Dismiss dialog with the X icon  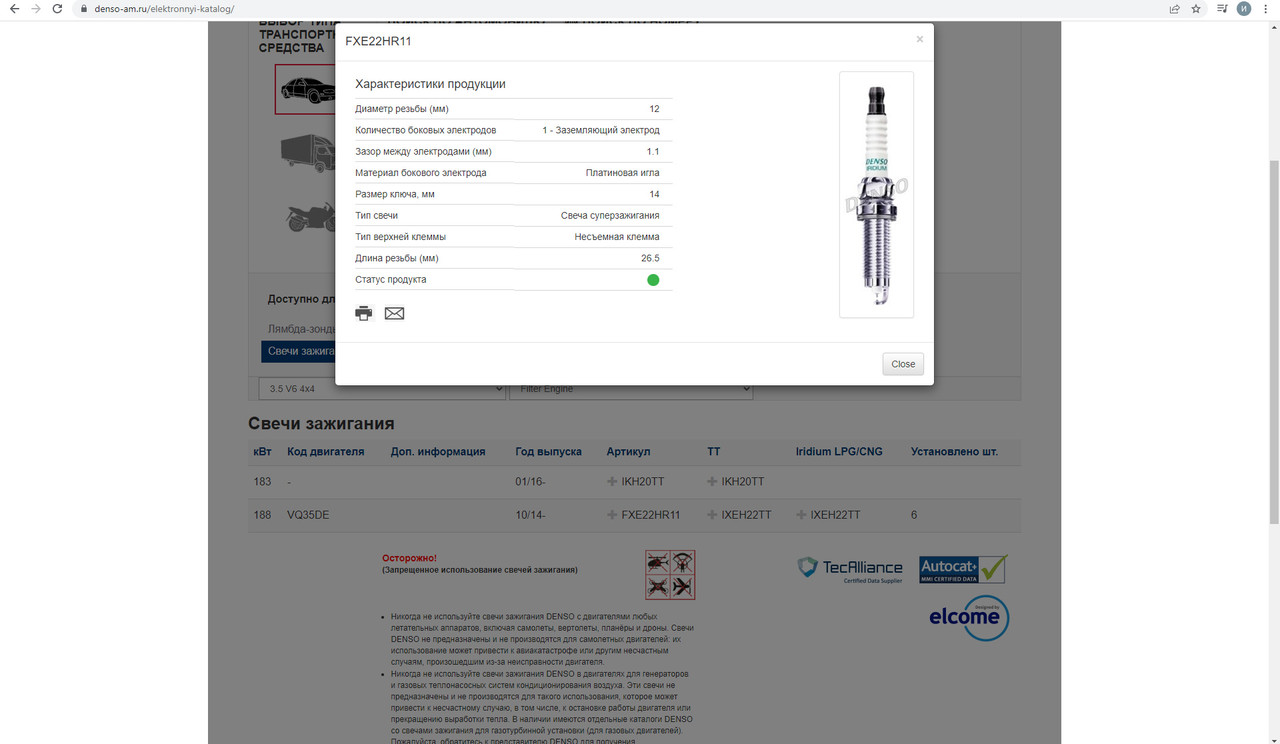pos(919,40)
